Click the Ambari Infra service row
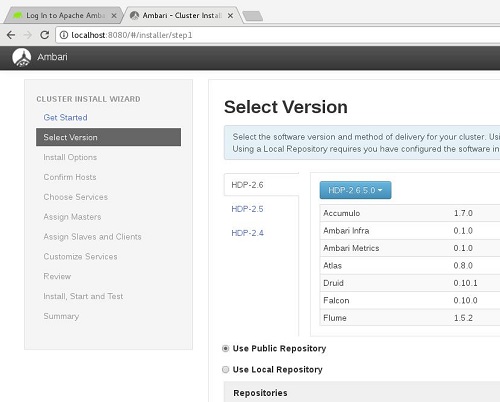This screenshot has width=500, height=402. point(410,231)
